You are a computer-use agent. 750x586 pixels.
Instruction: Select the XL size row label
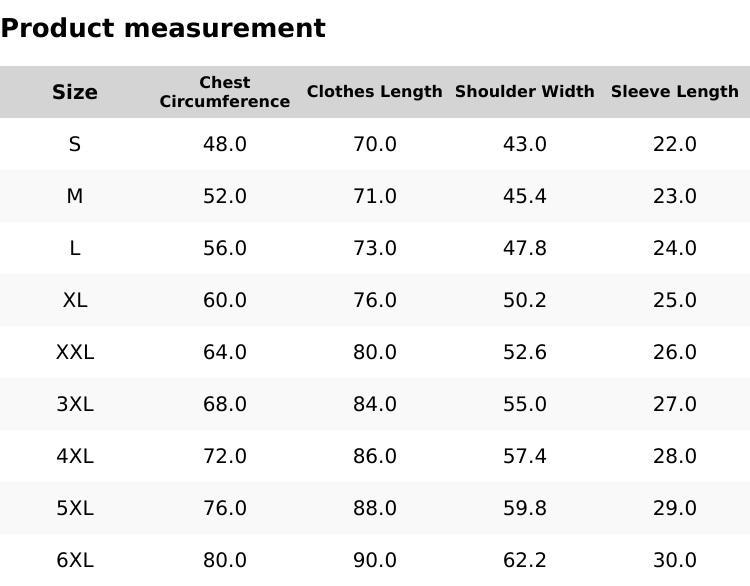75,300
